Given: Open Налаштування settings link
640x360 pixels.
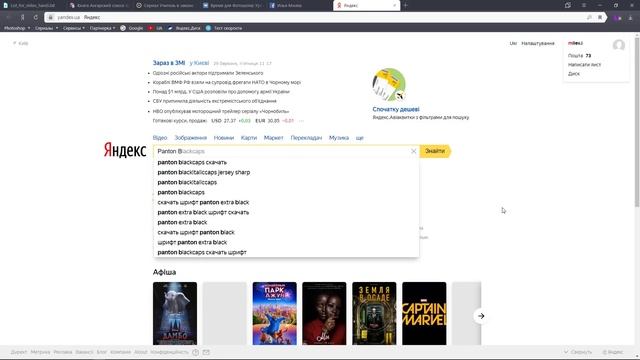Looking at the screenshot, I should pos(538,43).
